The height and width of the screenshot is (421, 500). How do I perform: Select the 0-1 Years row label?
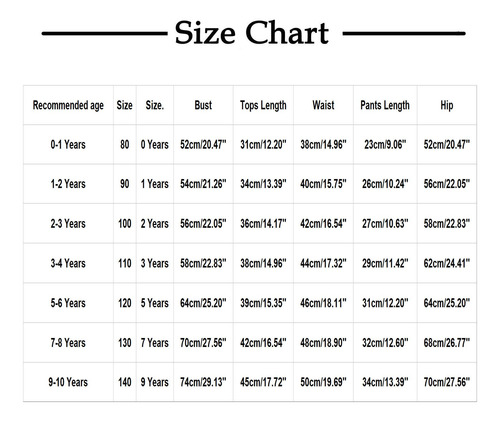[68, 145]
